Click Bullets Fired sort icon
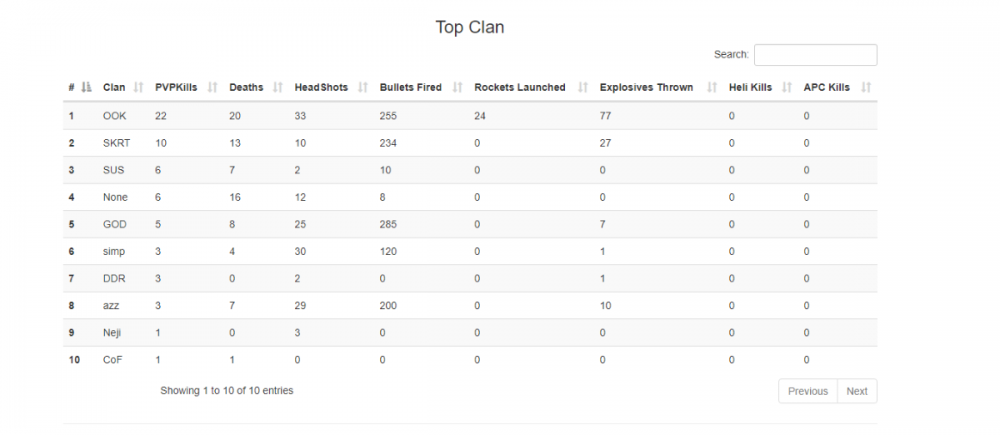Image resolution: width=1000 pixels, height=435 pixels. click(457, 88)
